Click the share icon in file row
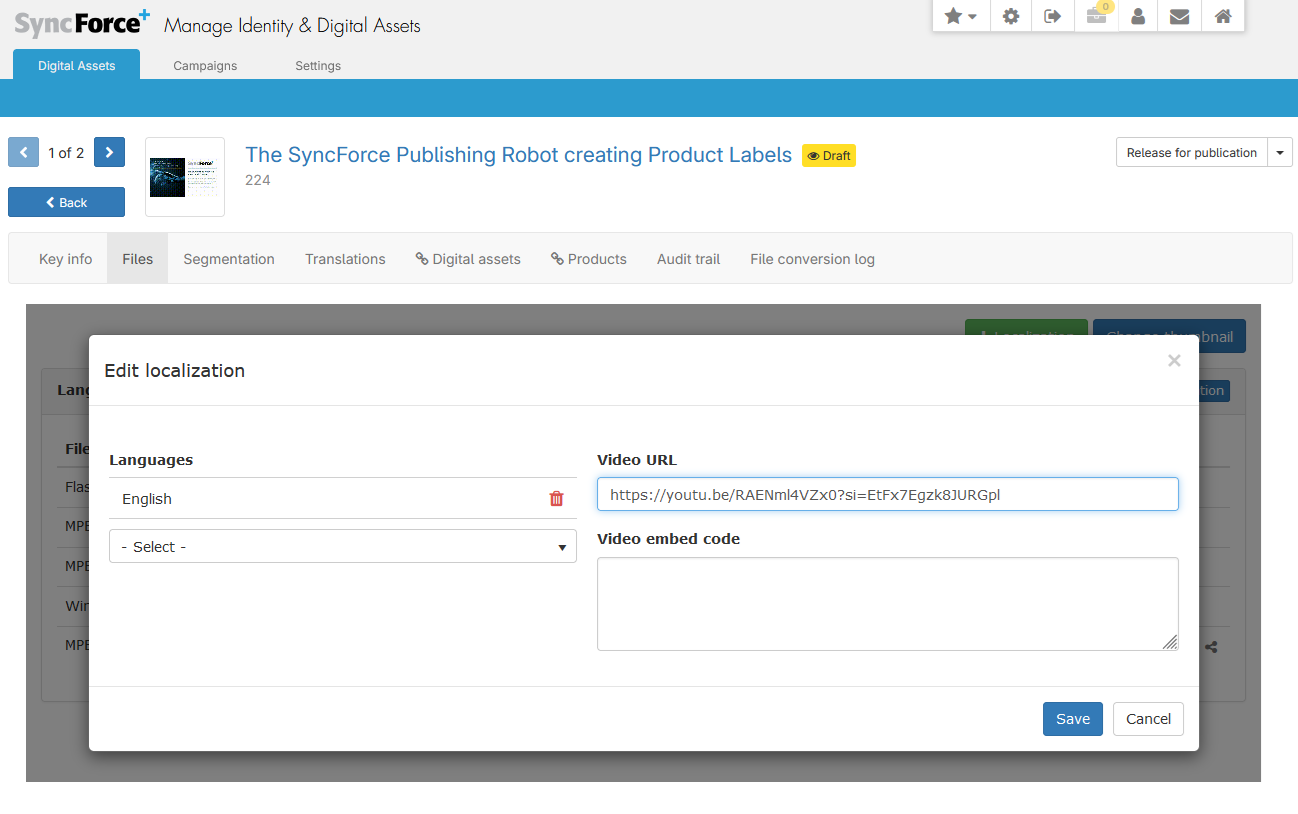Screen dimensions: 1298x814 (x=1211, y=647)
